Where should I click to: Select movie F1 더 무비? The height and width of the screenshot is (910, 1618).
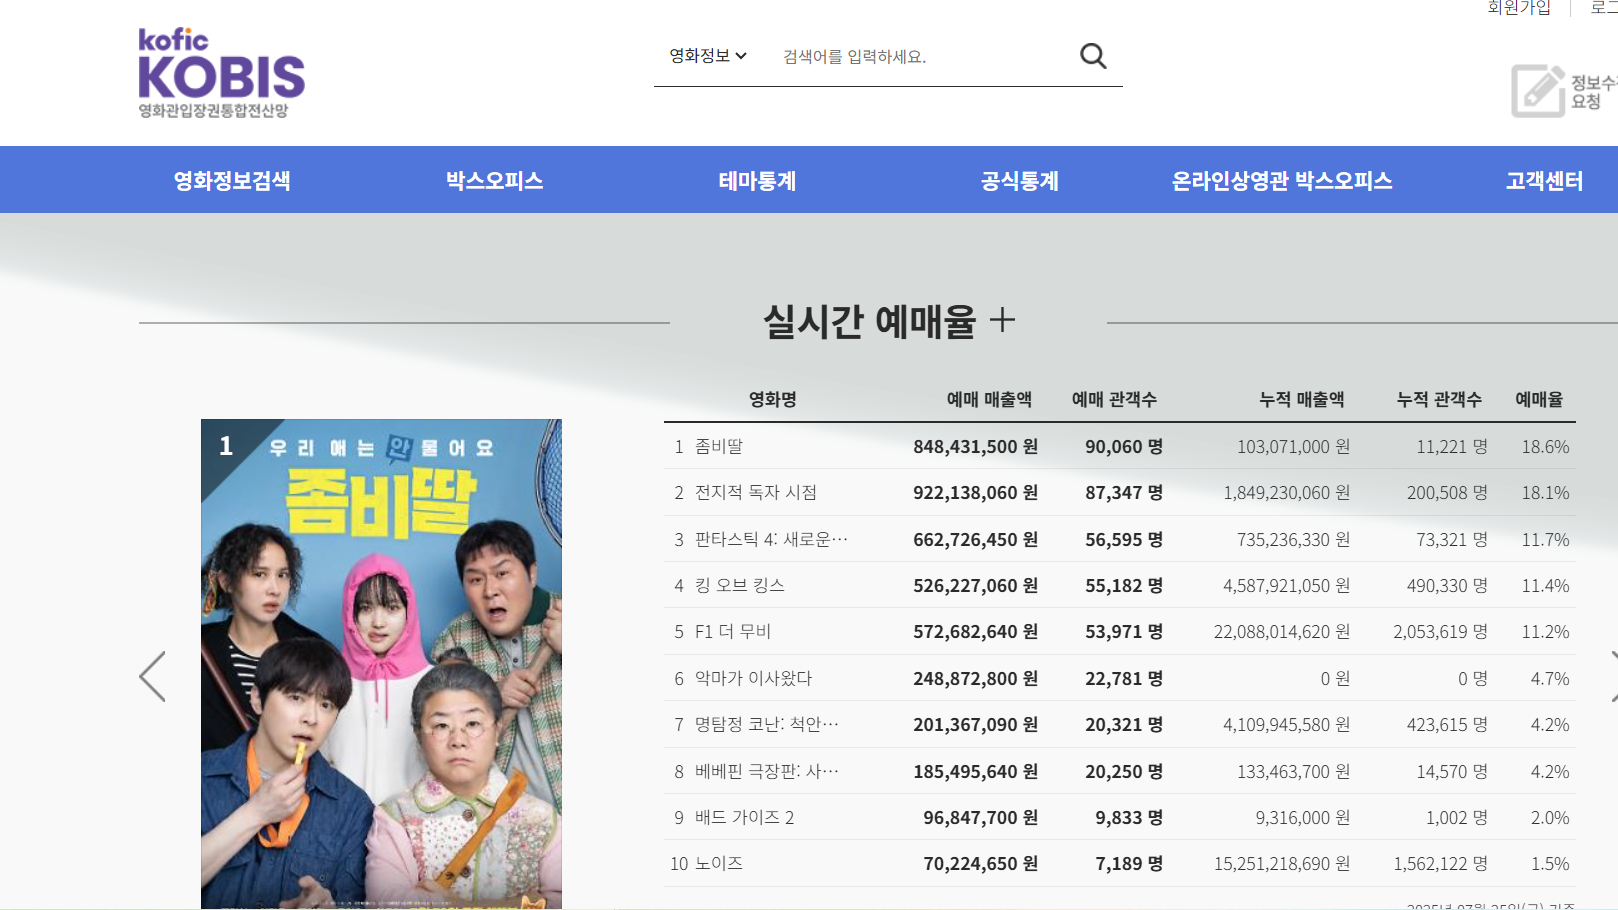(733, 631)
